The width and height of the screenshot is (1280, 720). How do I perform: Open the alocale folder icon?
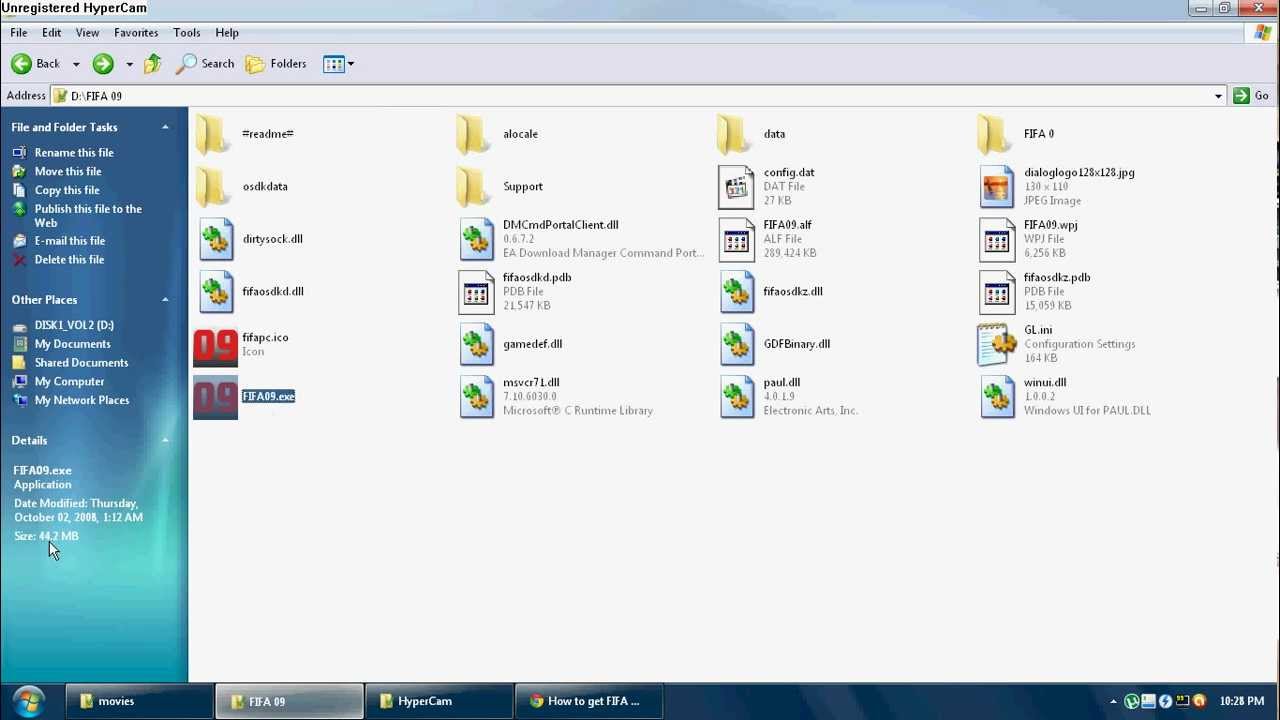[x=474, y=134]
